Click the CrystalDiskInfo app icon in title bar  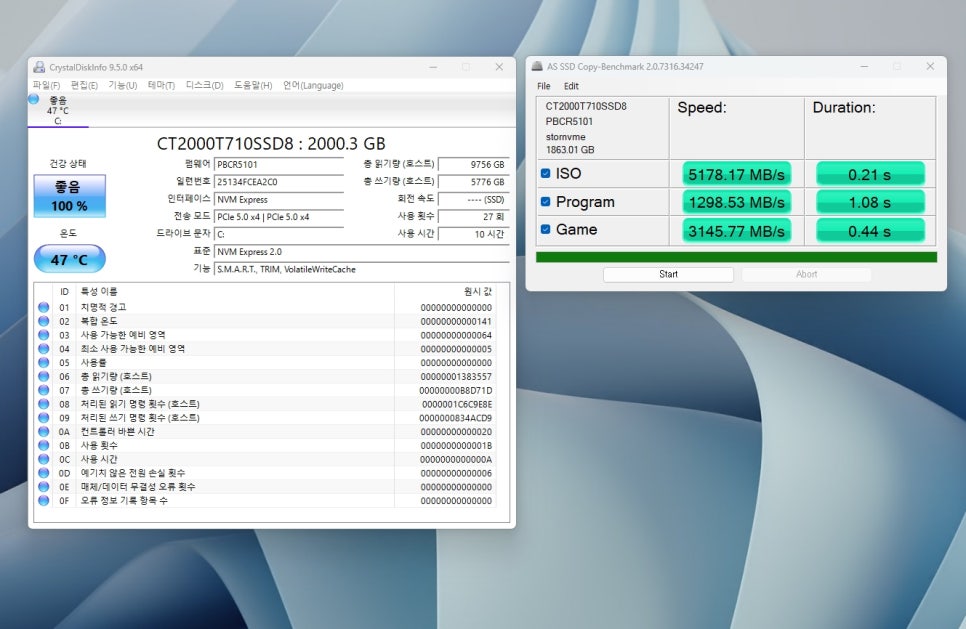click(x=39, y=67)
